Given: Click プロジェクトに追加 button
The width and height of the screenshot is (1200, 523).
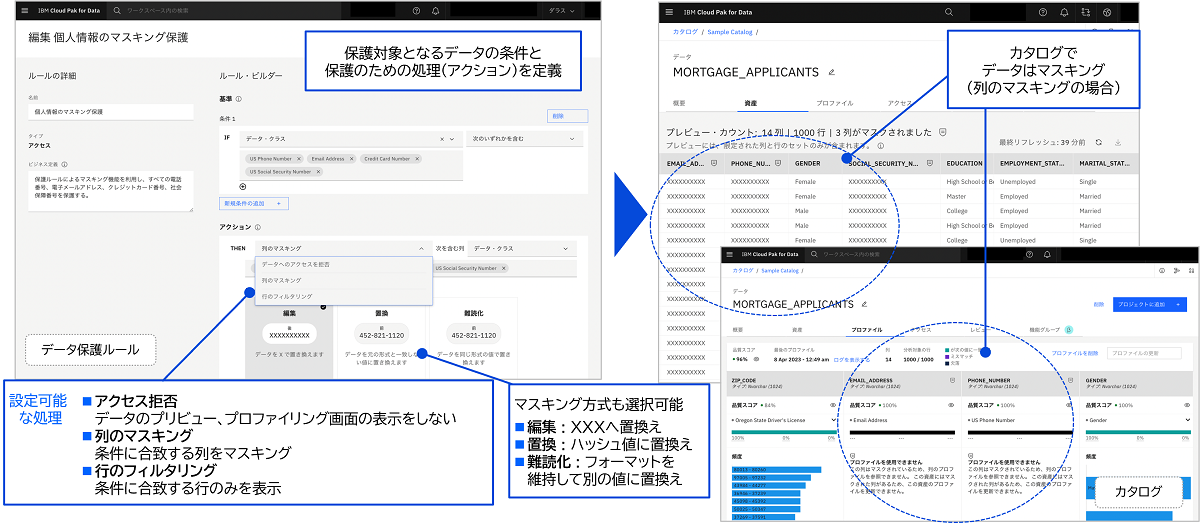Looking at the screenshot, I should pos(1151,304).
